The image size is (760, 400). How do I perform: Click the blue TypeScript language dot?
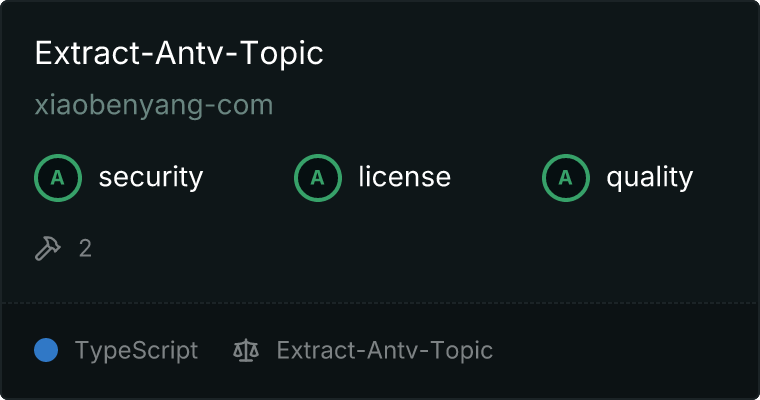click(46, 350)
